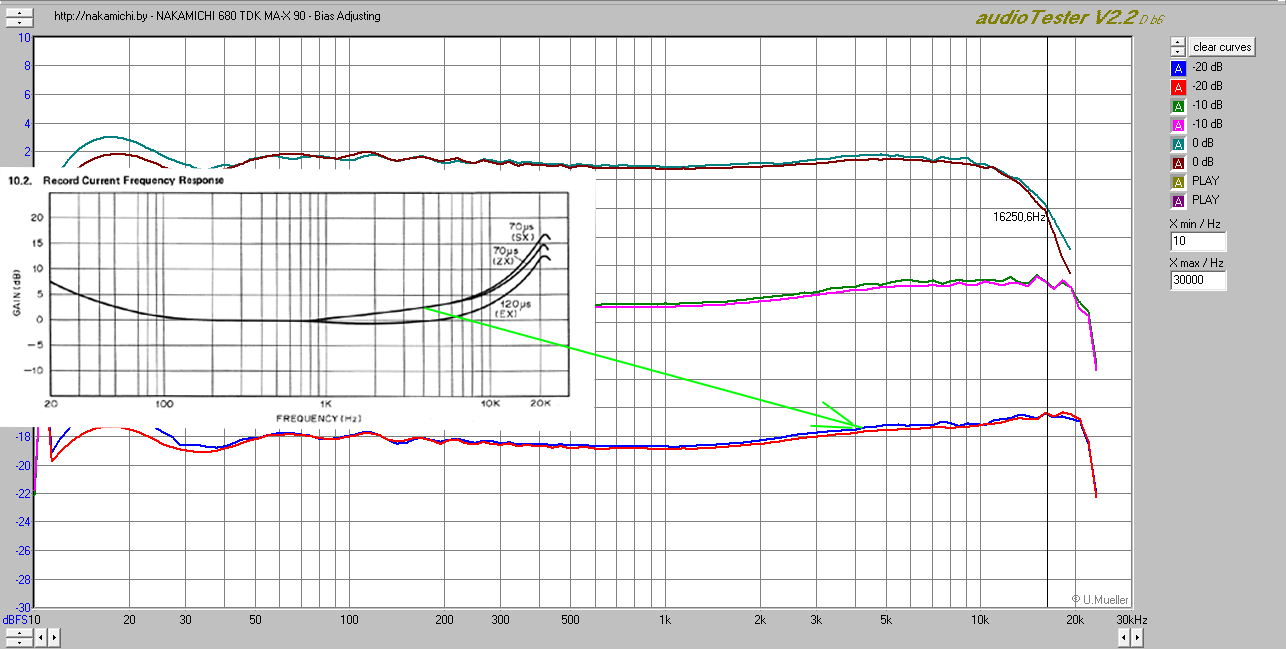
Task: Click the blue -20 dB curve button
Action: (1178, 68)
